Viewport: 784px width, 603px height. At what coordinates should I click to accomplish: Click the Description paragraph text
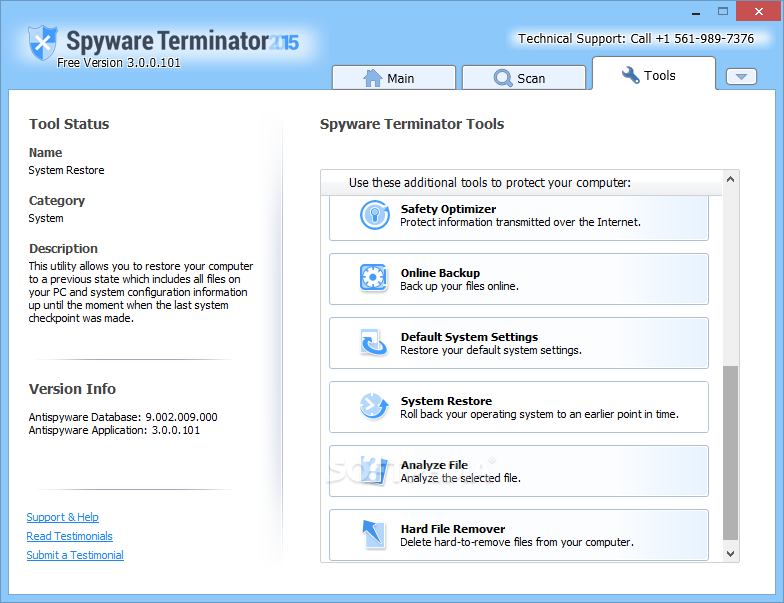[140, 292]
